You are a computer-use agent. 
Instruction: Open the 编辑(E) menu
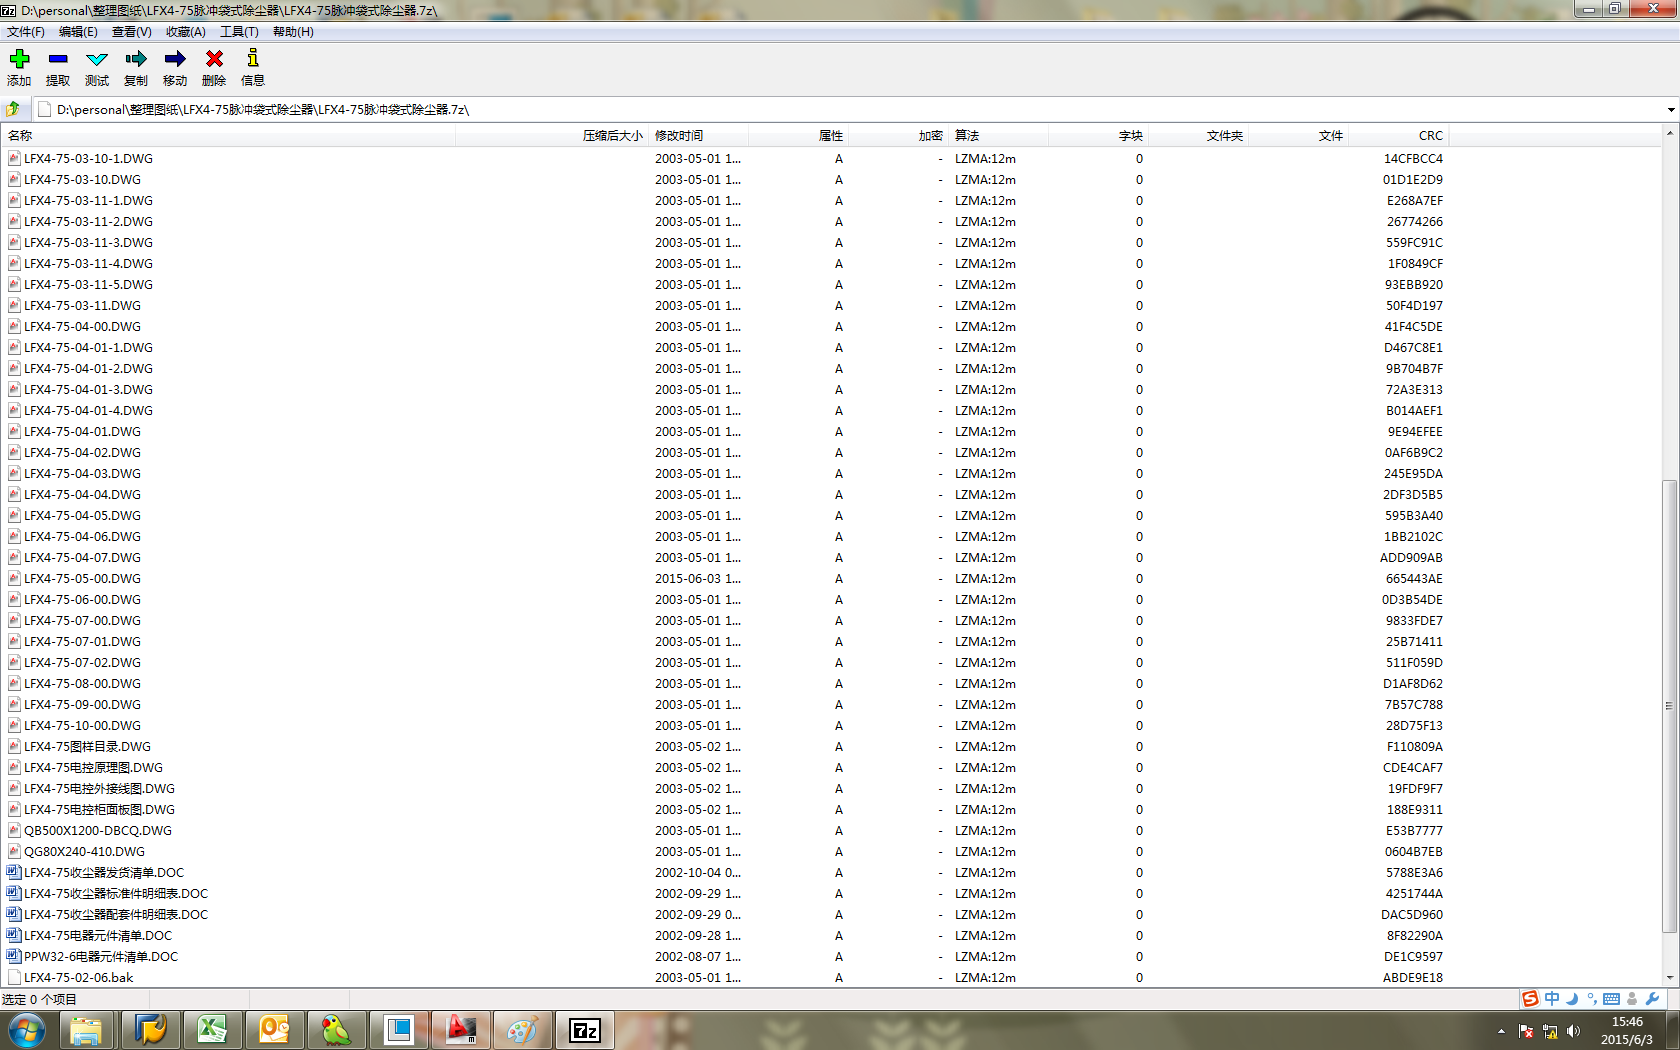pyautogui.click(x=78, y=32)
